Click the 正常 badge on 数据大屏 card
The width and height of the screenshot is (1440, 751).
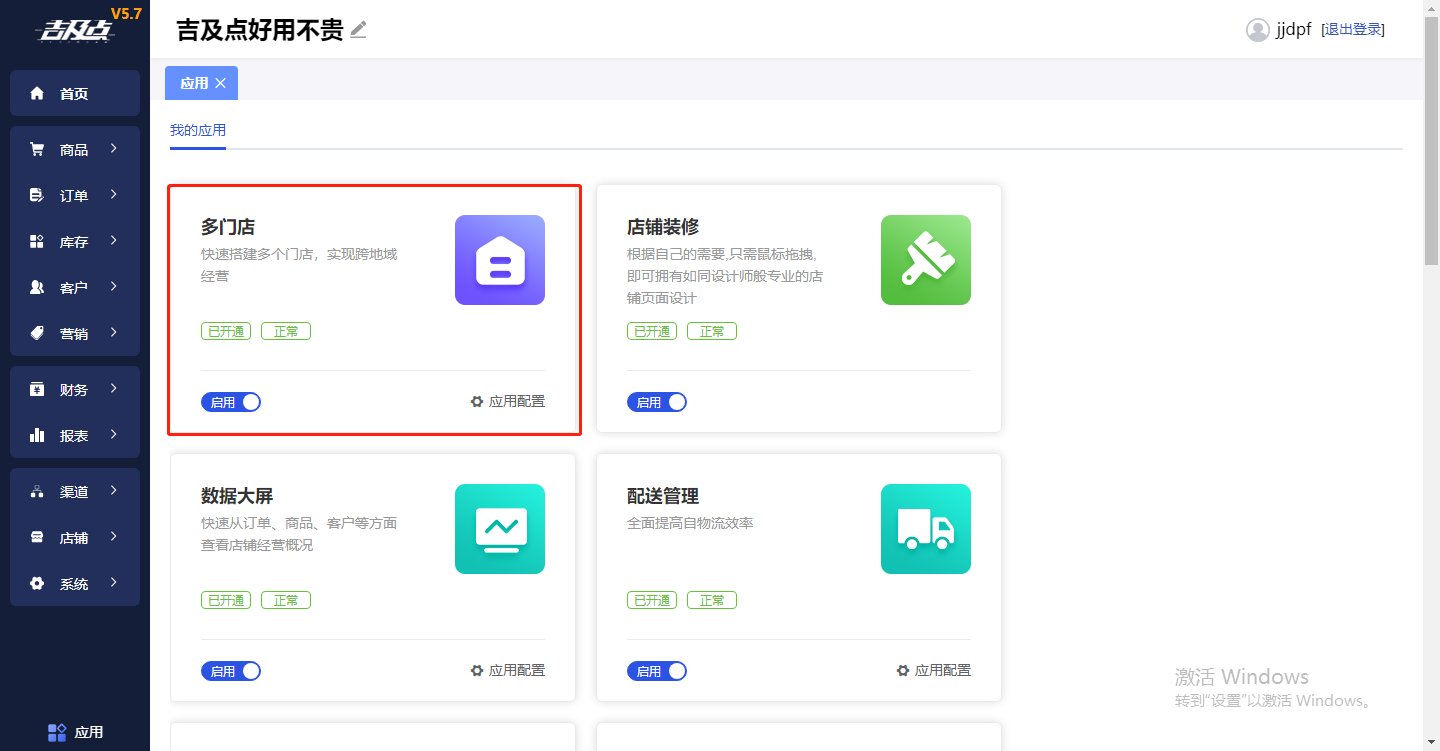point(286,600)
